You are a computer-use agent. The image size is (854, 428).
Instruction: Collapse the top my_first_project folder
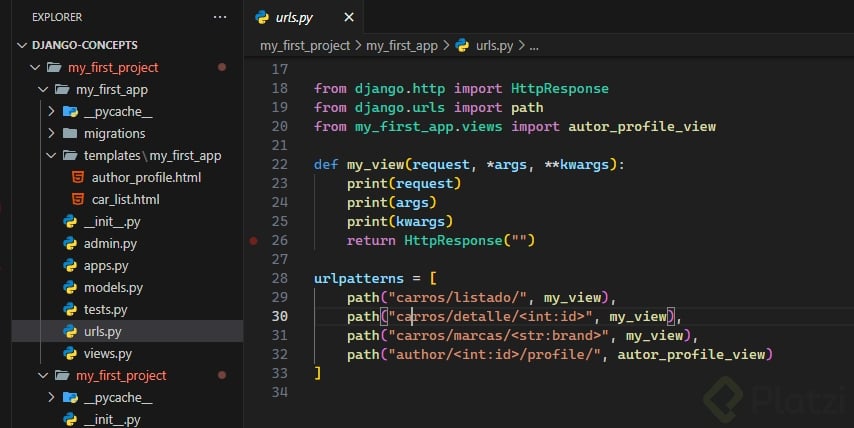click(x=35, y=68)
